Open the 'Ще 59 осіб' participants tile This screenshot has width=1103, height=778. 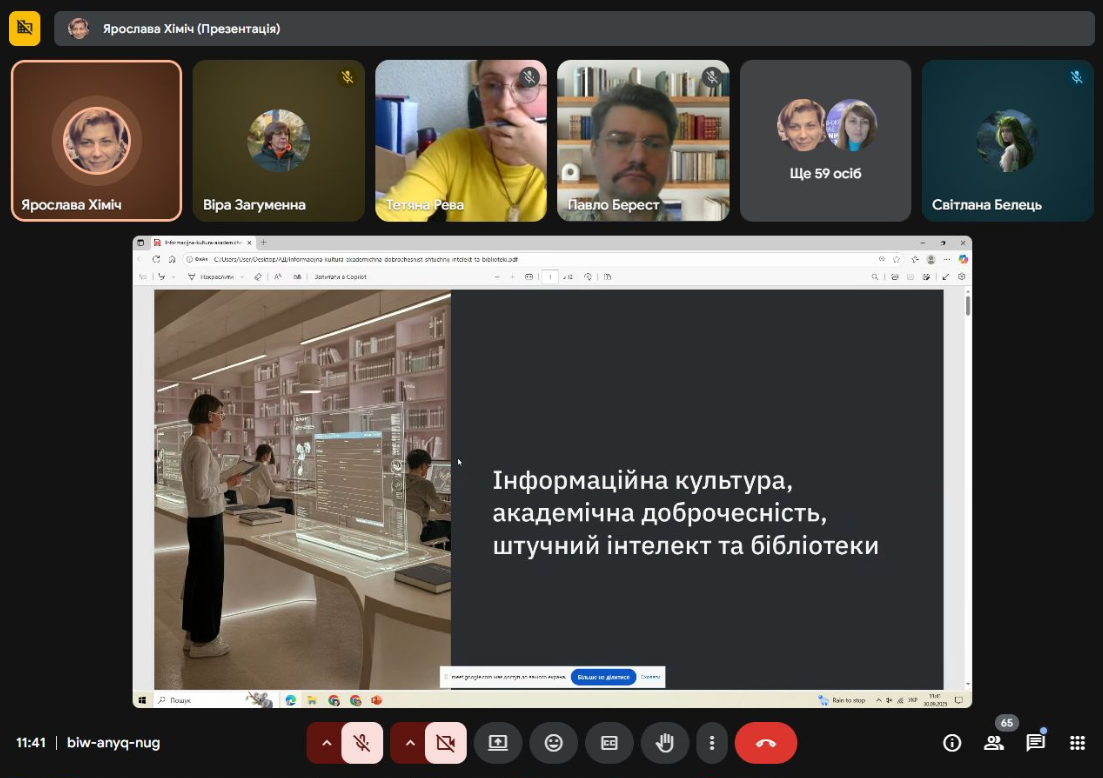(825, 141)
